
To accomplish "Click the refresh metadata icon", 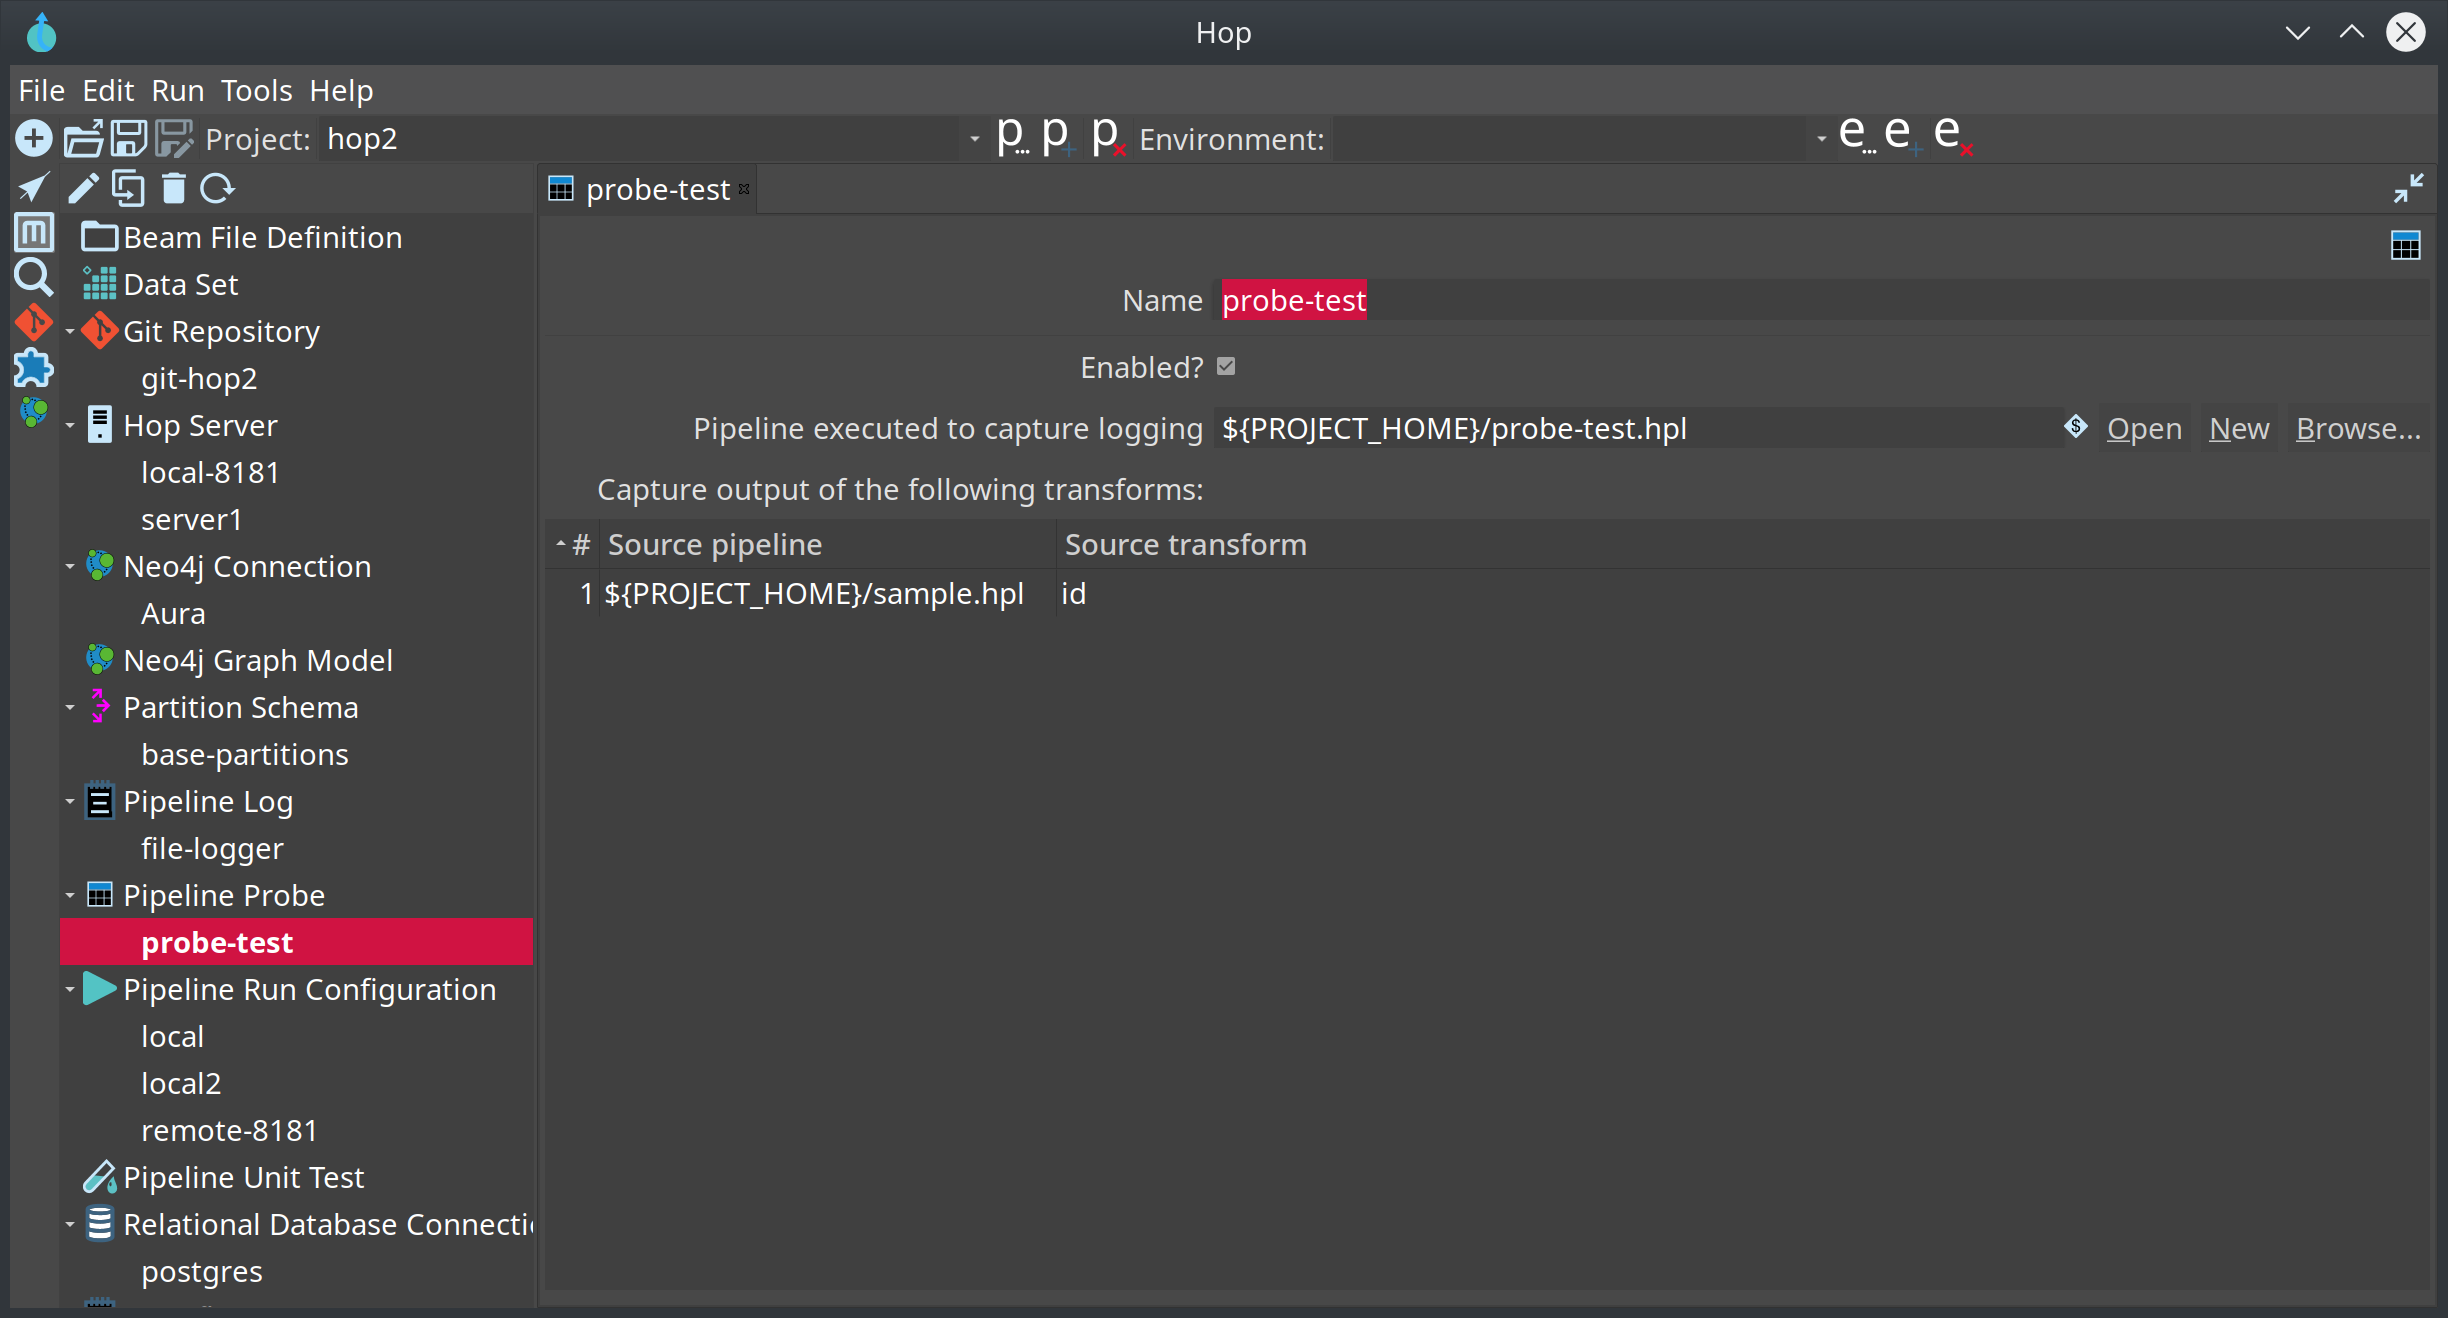I will pyautogui.click(x=217, y=188).
